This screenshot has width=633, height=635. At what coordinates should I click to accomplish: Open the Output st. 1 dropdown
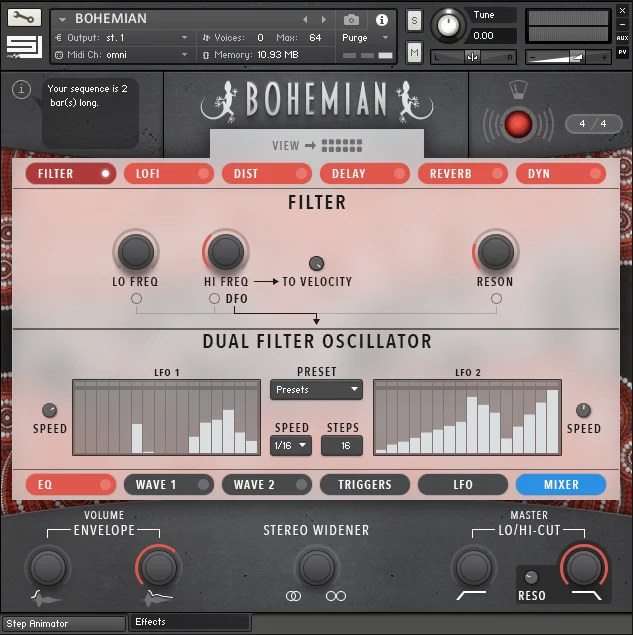[x=121, y=38]
